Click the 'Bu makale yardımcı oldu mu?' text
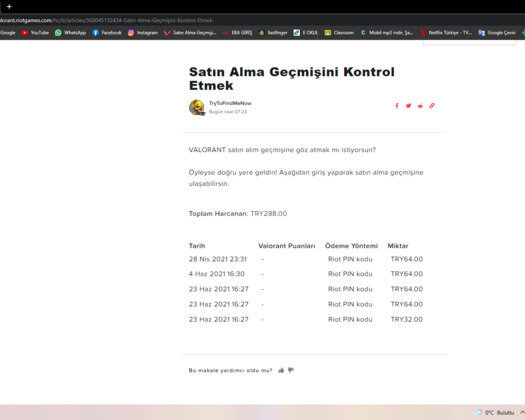This screenshot has width=525, height=420. (230, 370)
